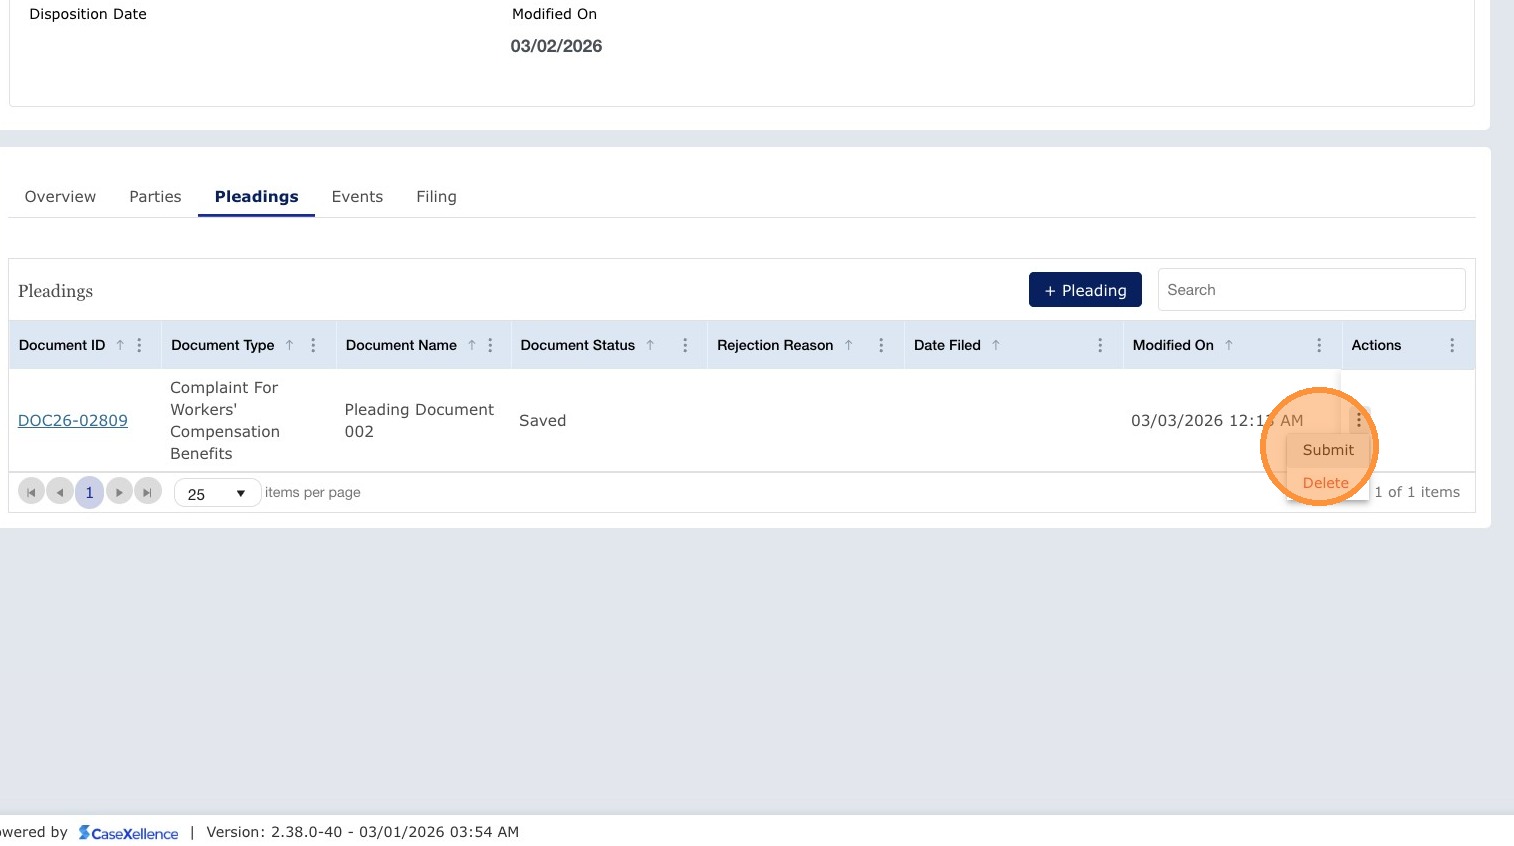Sort by Document Name arrow icon

[472, 345]
